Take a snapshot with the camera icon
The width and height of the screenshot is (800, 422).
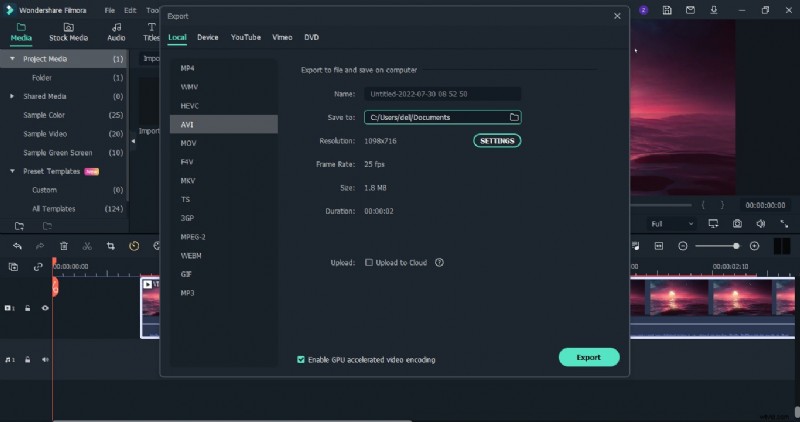(737, 223)
